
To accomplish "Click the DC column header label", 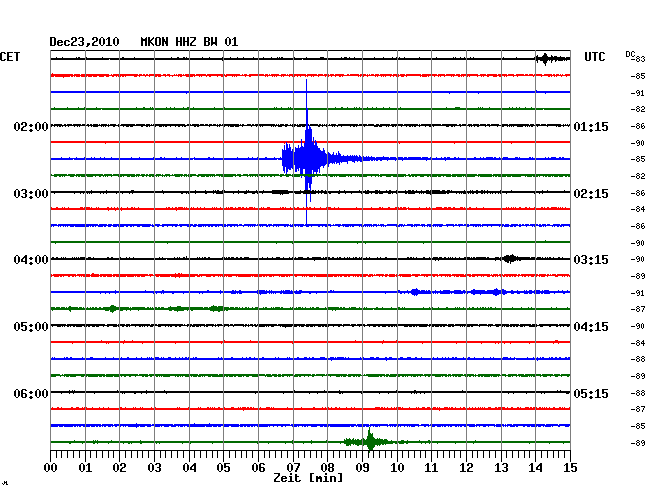I will (630, 55).
